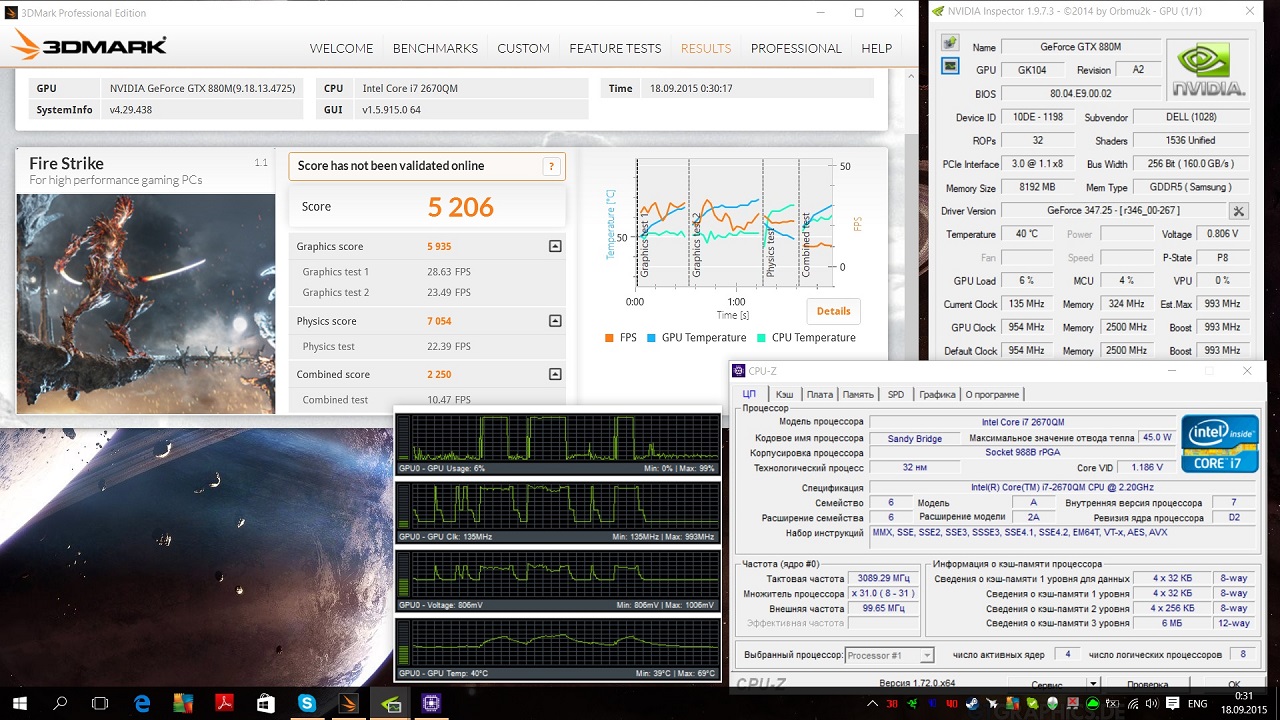The image size is (1280, 720).
Task: Open the HELP tab in 3DMark
Action: [x=877, y=48]
